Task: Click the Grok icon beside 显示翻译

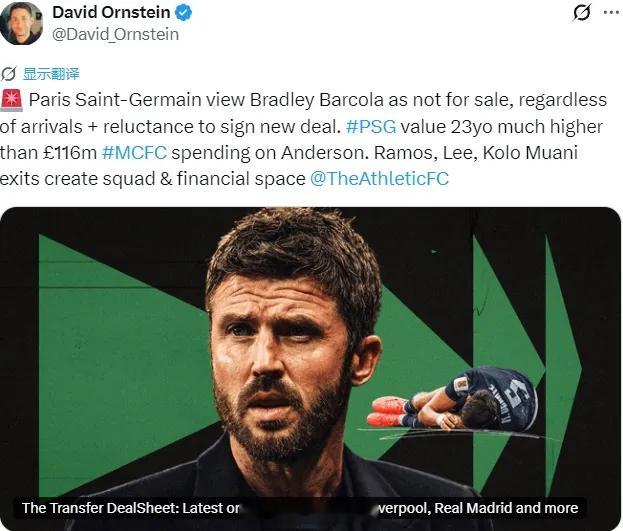Action: pos(8,74)
